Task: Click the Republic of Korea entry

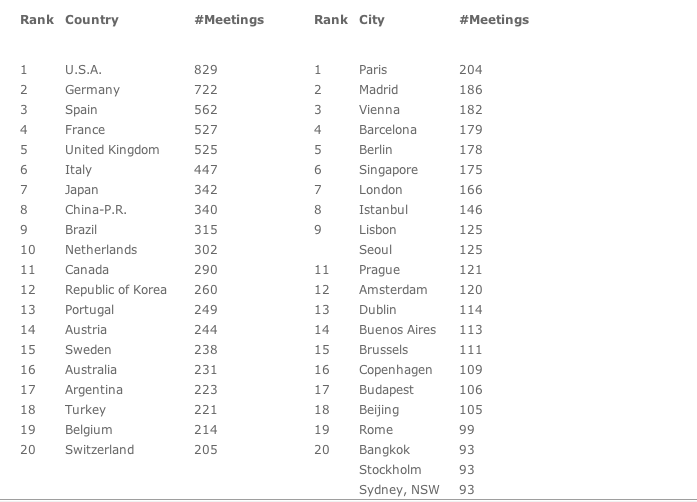Action: (116, 290)
